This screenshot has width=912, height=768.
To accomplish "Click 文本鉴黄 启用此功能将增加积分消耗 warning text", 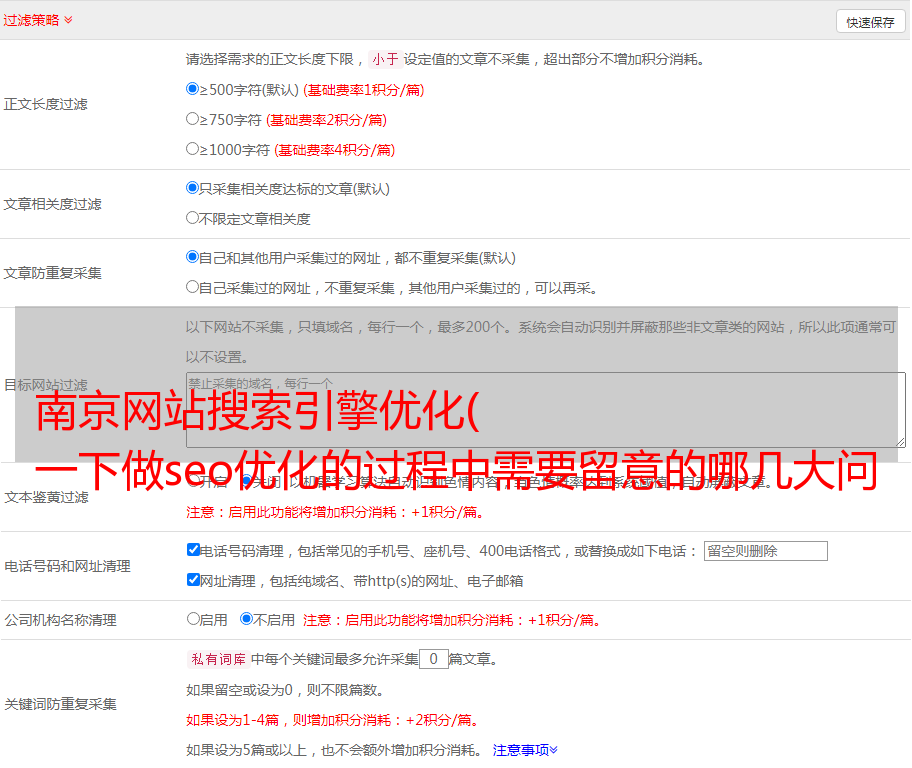I will point(337,512).
